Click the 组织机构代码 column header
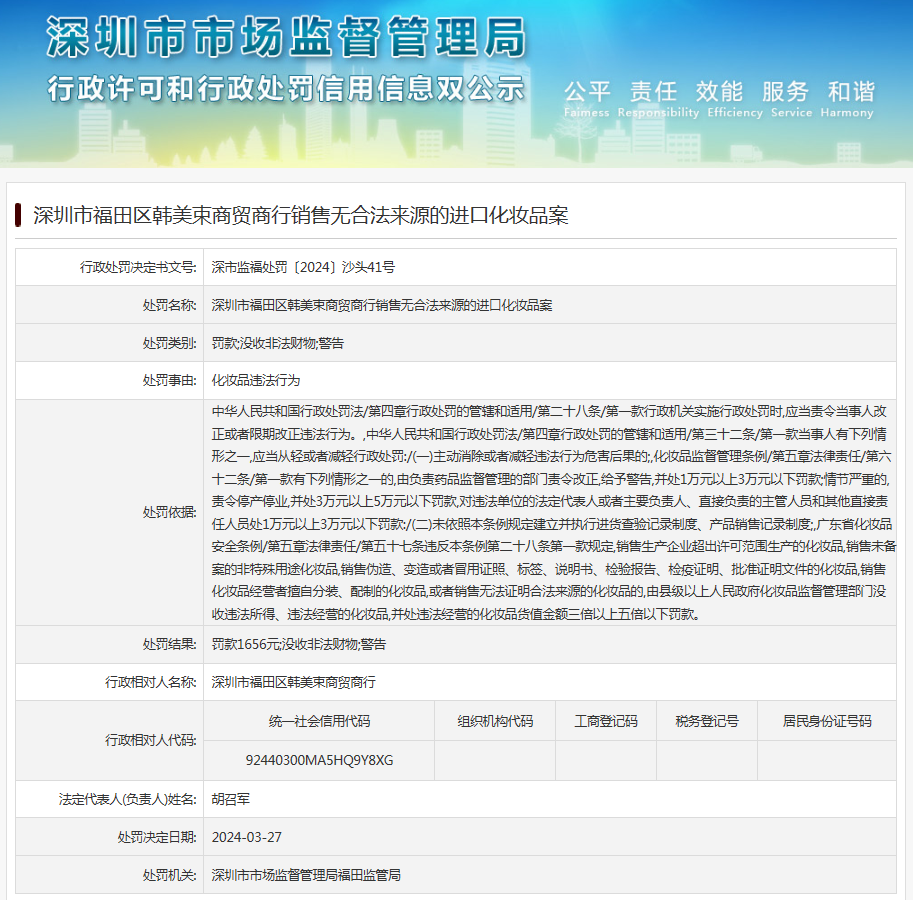Image resolution: width=913 pixels, height=900 pixels. (x=494, y=720)
